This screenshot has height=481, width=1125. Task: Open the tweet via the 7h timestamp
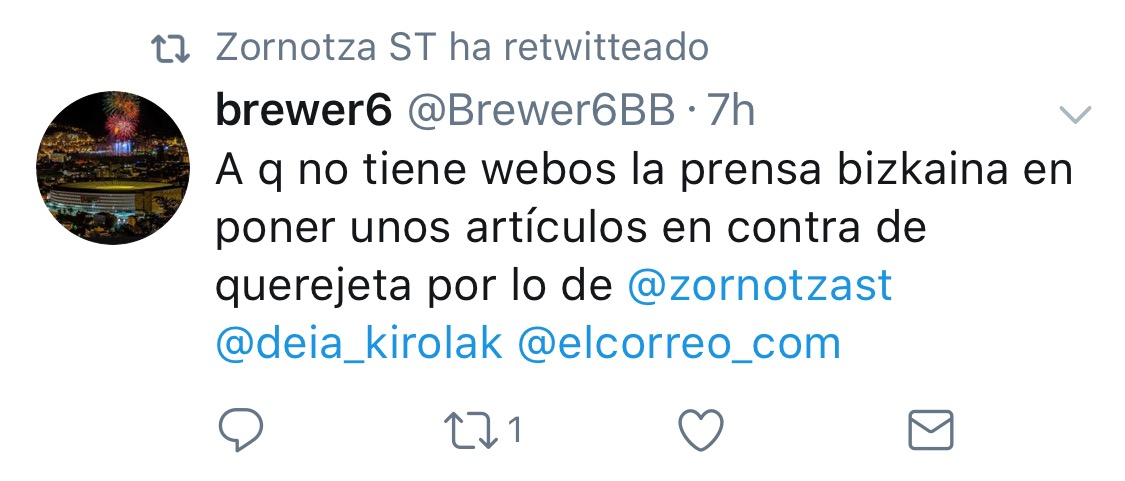coord(731,111)
